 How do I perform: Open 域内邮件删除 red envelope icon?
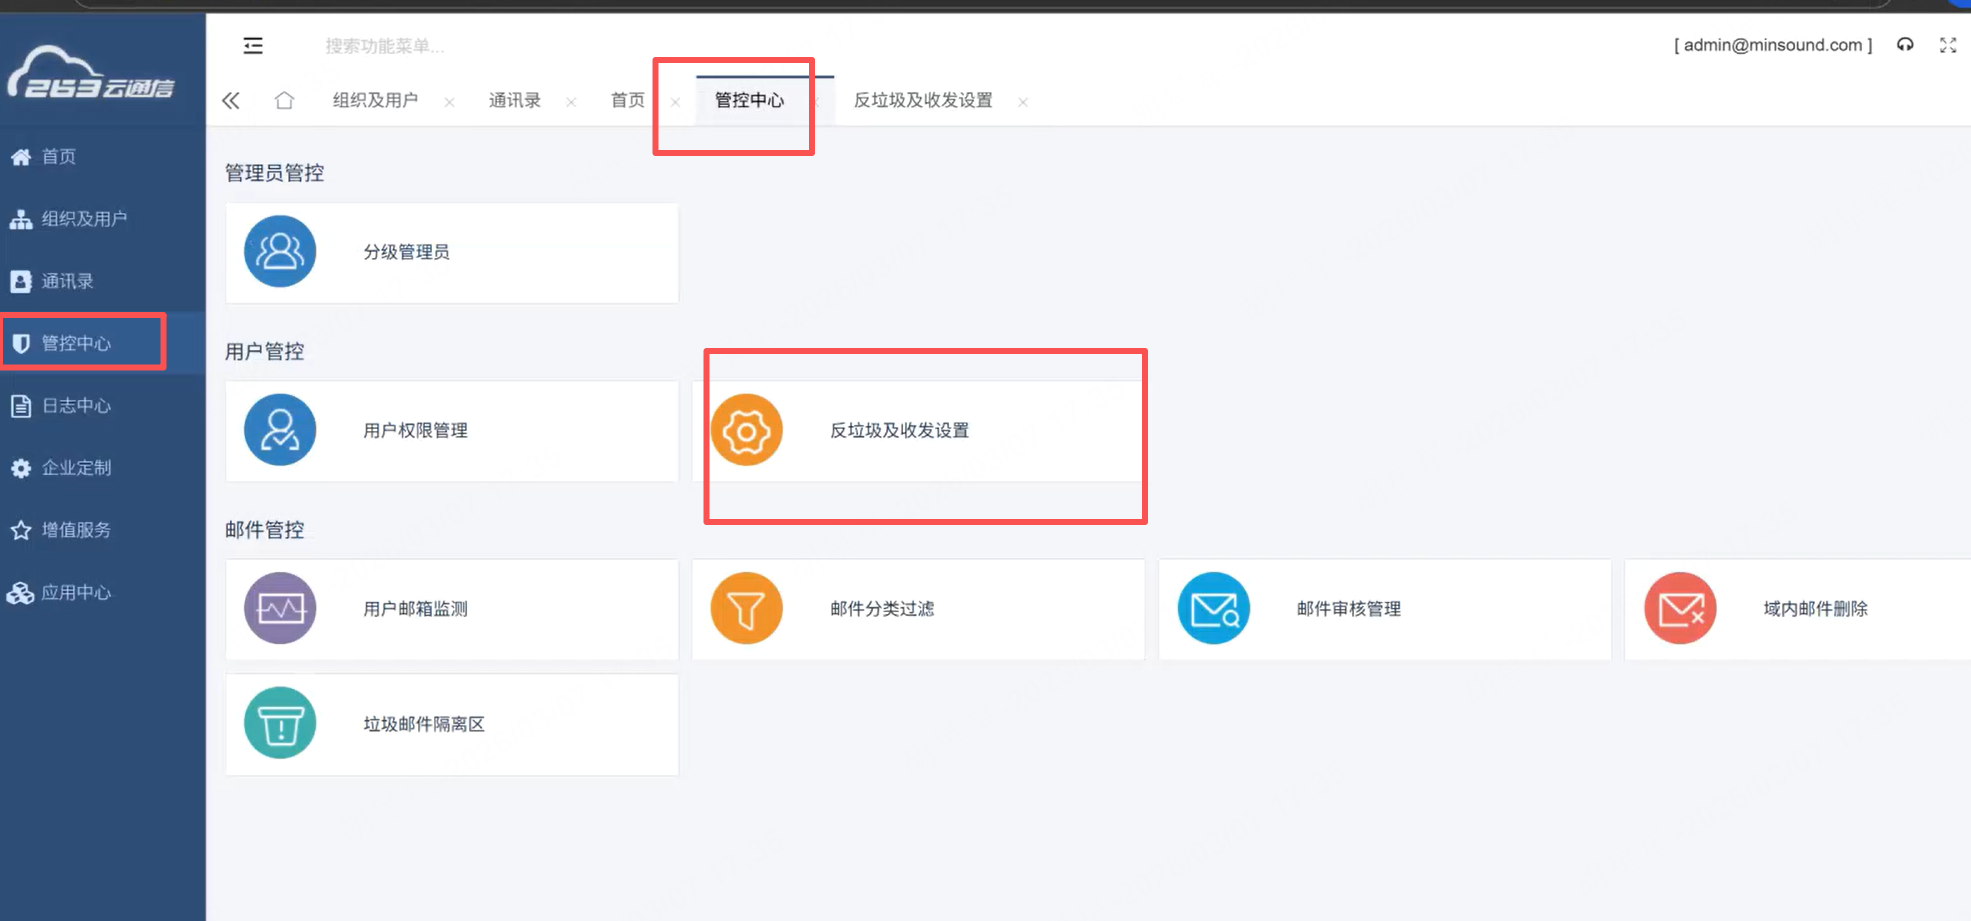[x=1680, y=608]
